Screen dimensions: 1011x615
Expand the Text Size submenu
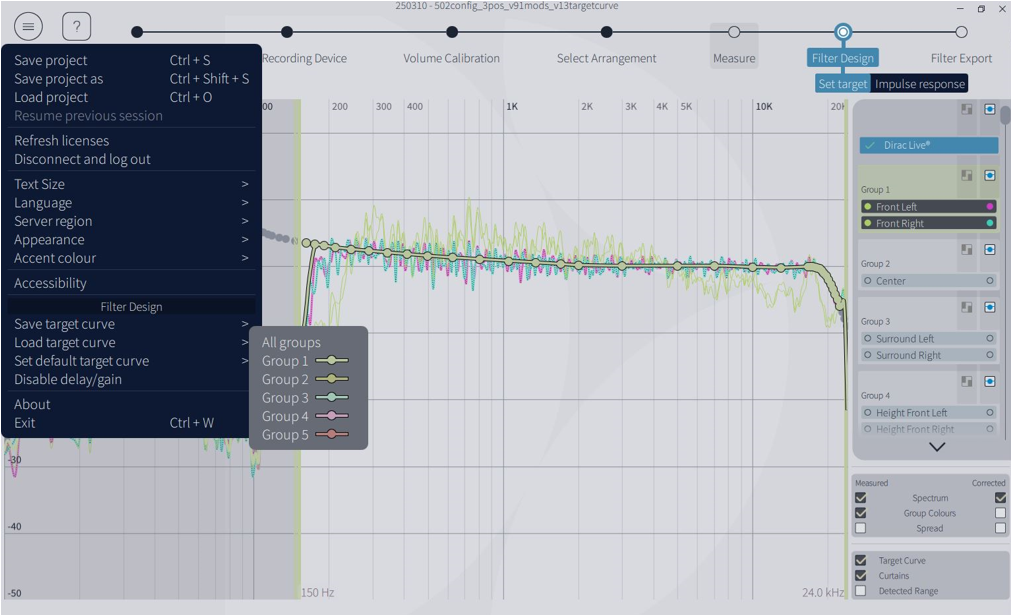(132, 184)
